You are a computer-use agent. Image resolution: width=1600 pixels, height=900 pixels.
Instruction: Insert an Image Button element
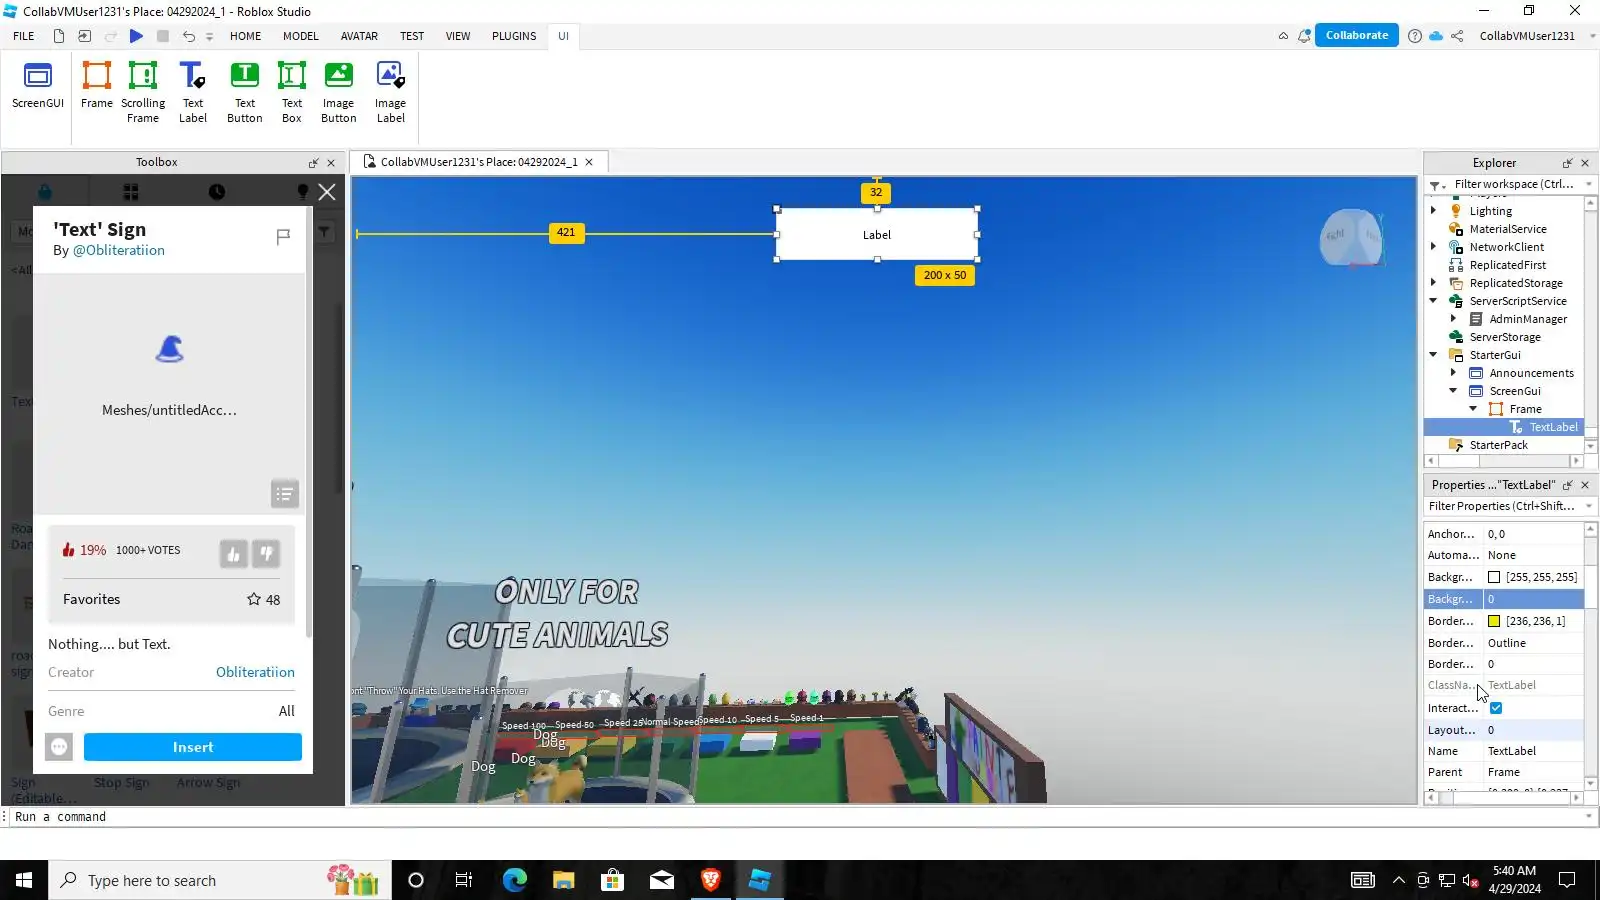click(x=339, y=92)
